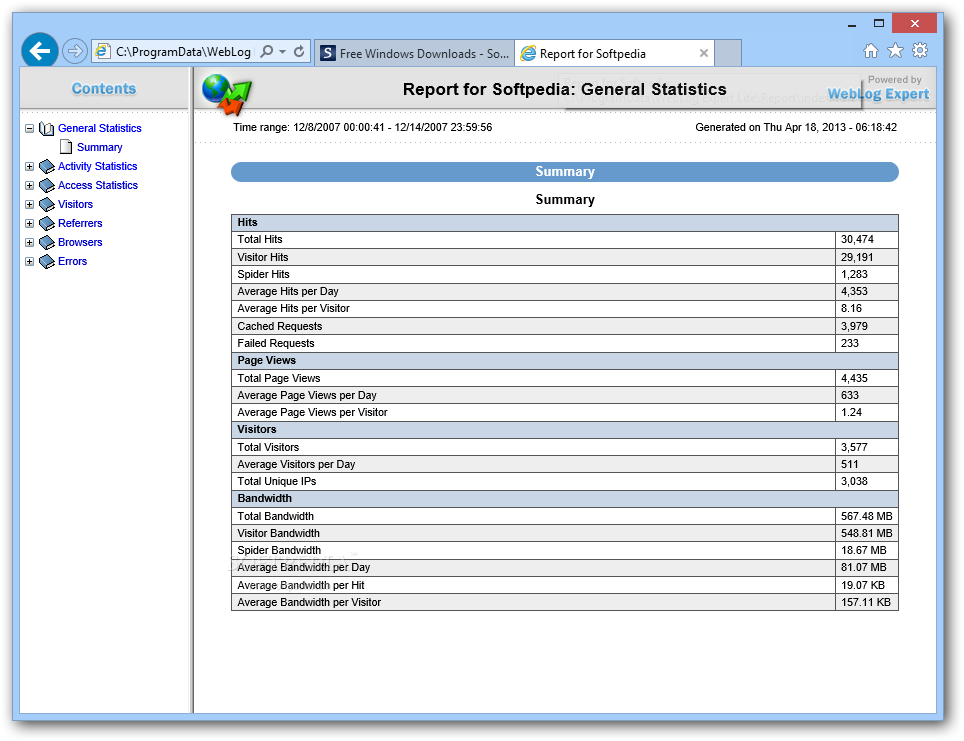This screenshot has width=964, height=741.
Task: Click the Access Statistics book icon
Action: [x=47, y=186]
